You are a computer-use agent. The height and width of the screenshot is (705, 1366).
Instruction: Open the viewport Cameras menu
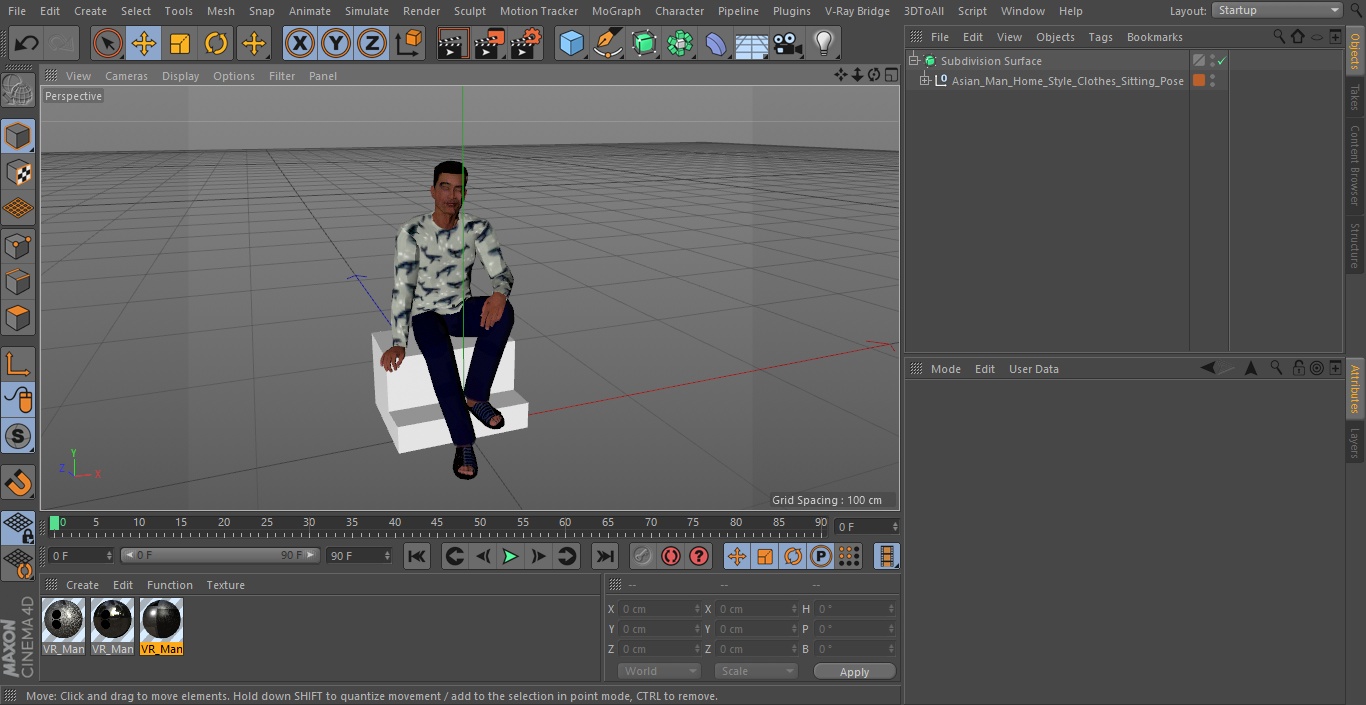126,76
